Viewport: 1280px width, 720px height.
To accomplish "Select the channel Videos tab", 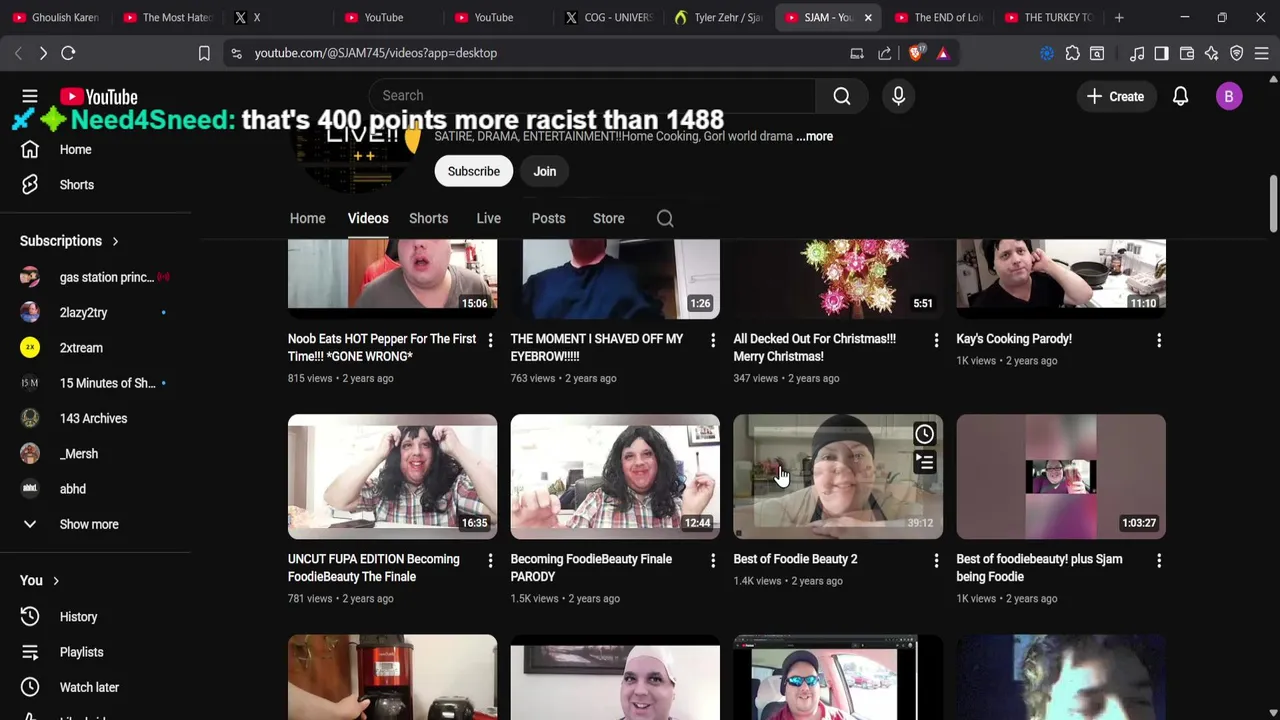I will 368,218.
